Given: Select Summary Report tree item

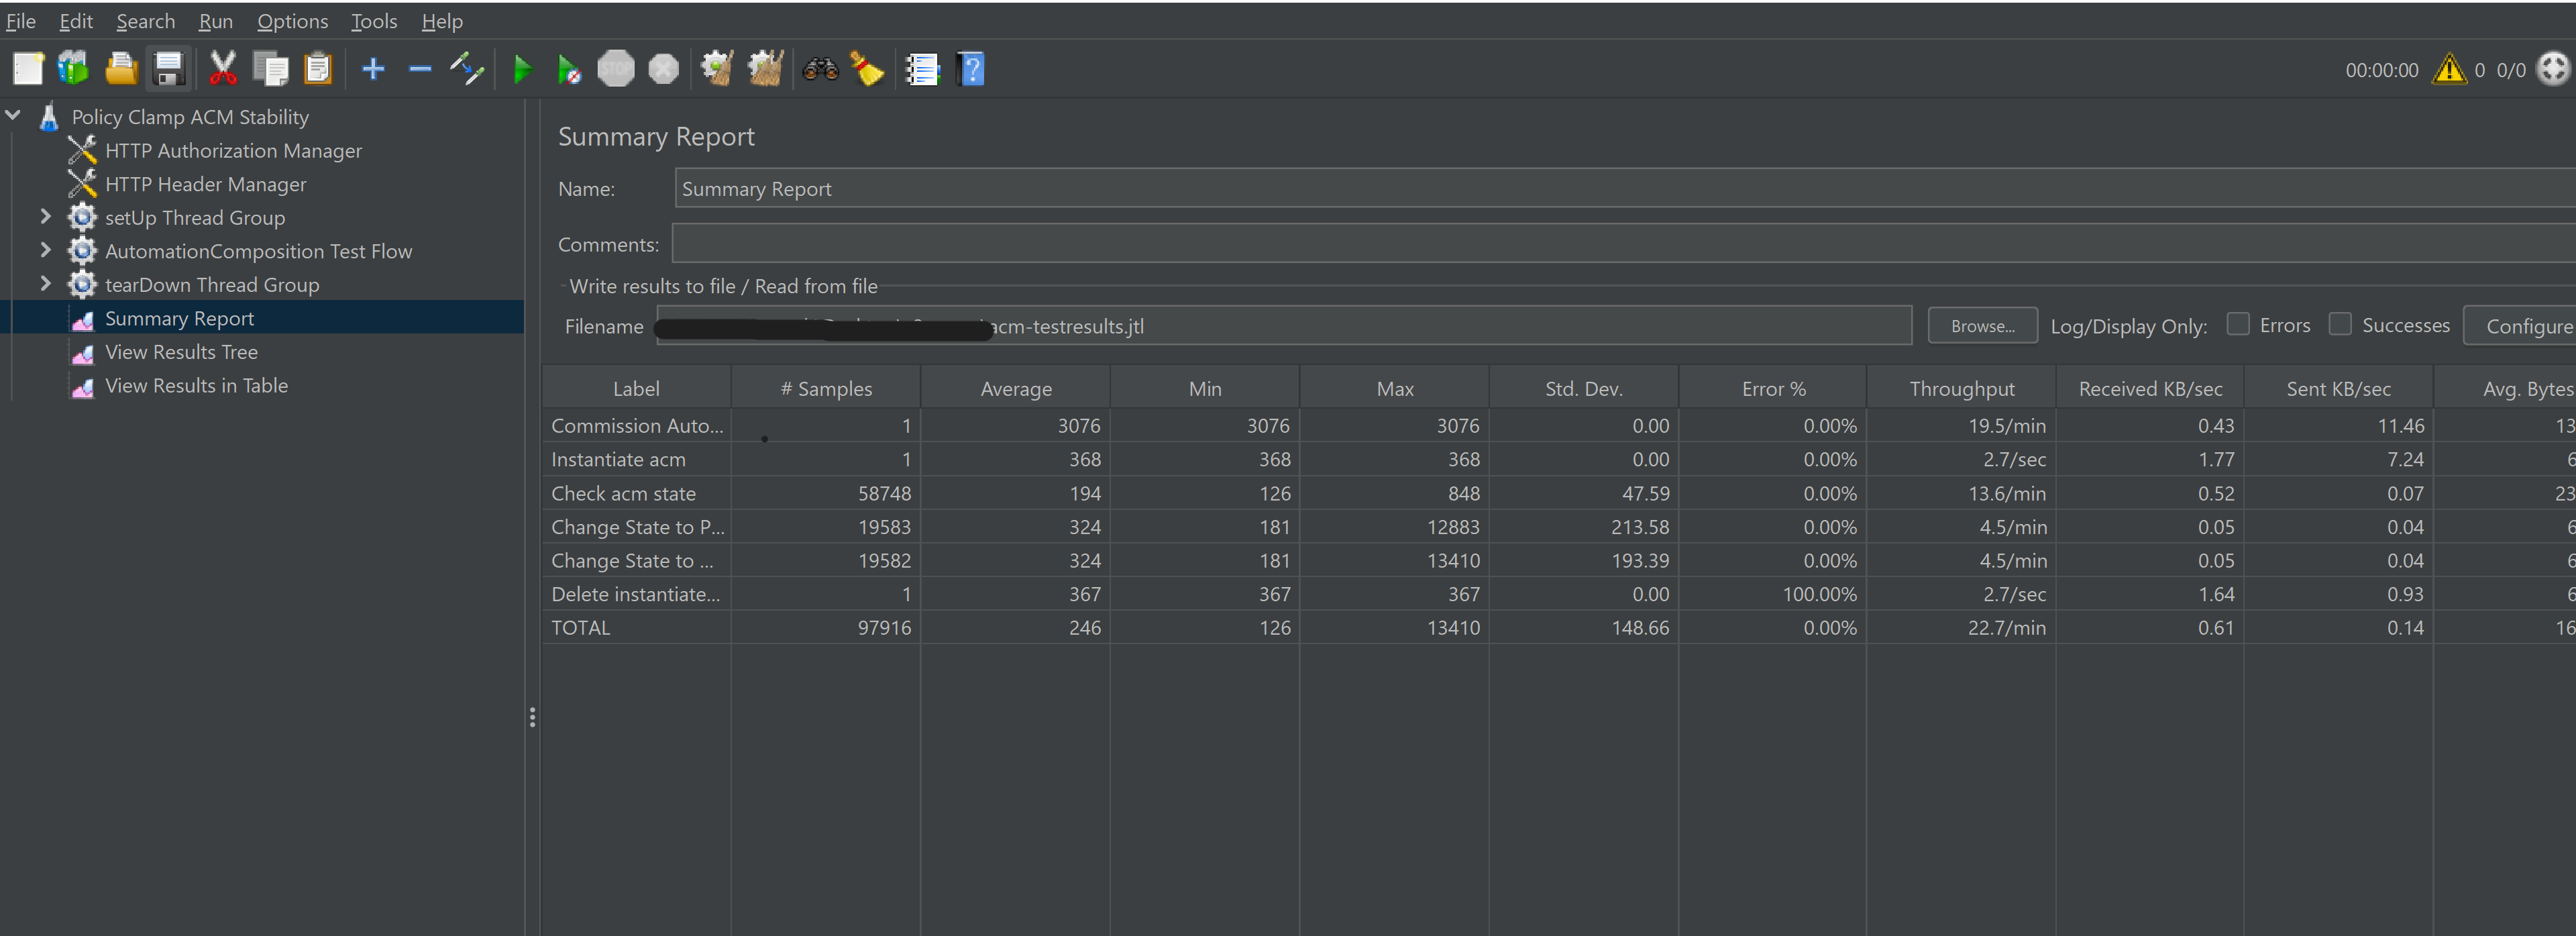Looking at the screenshot, I should click(x=179, y=318).
